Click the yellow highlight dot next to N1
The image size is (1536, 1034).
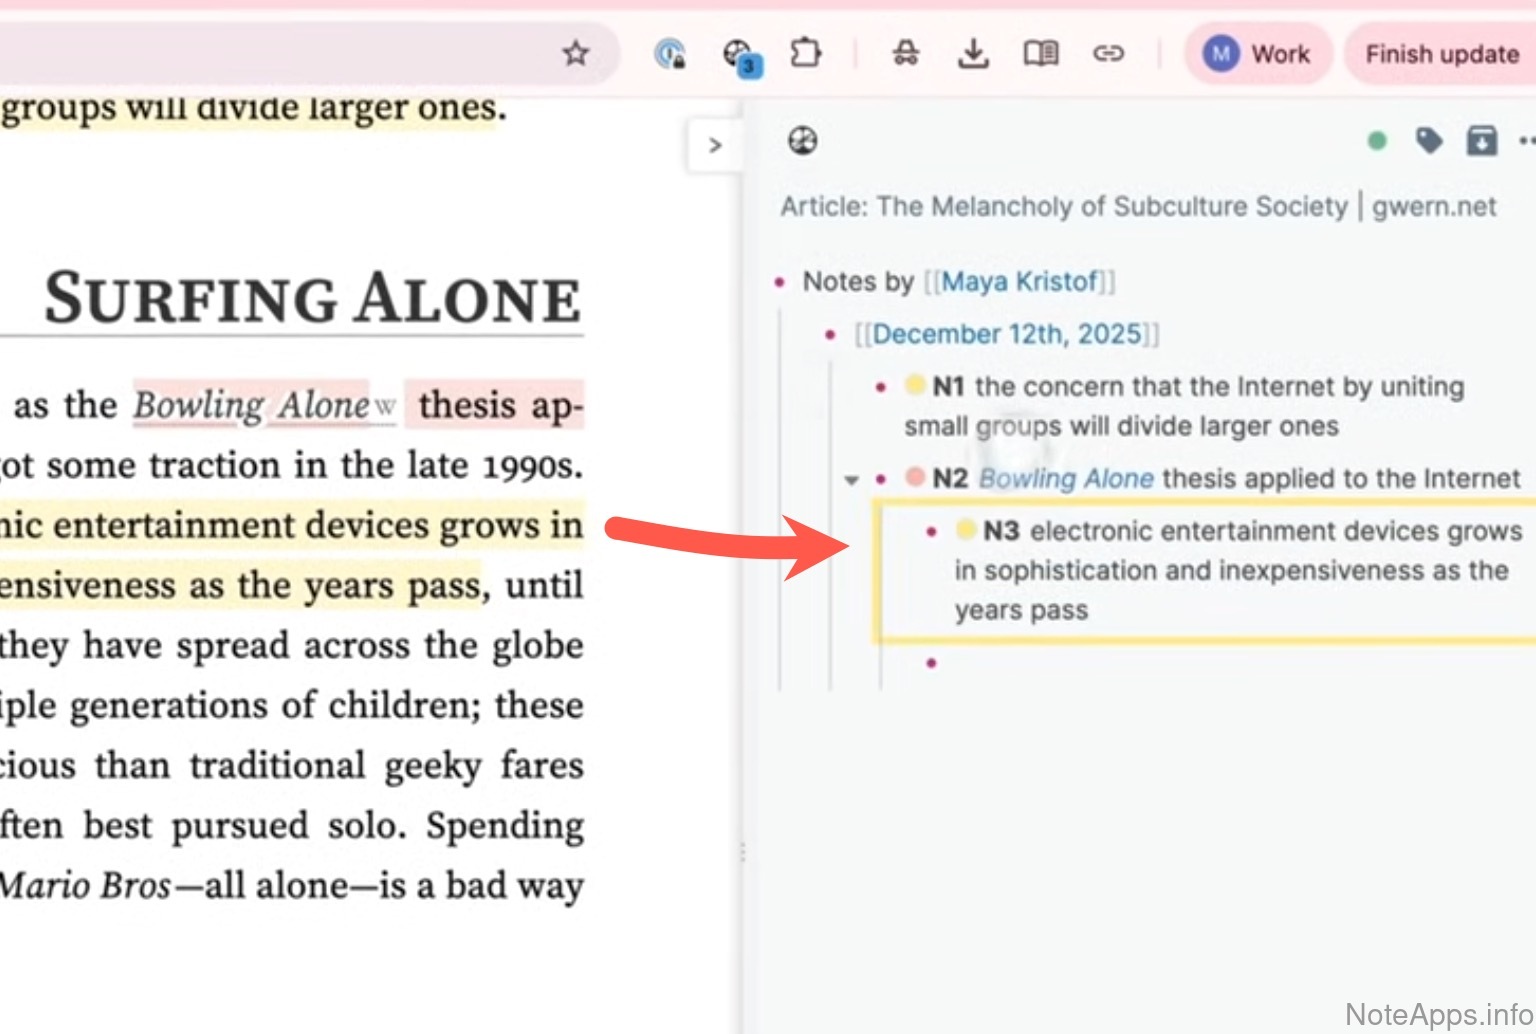tap(914, 385)
